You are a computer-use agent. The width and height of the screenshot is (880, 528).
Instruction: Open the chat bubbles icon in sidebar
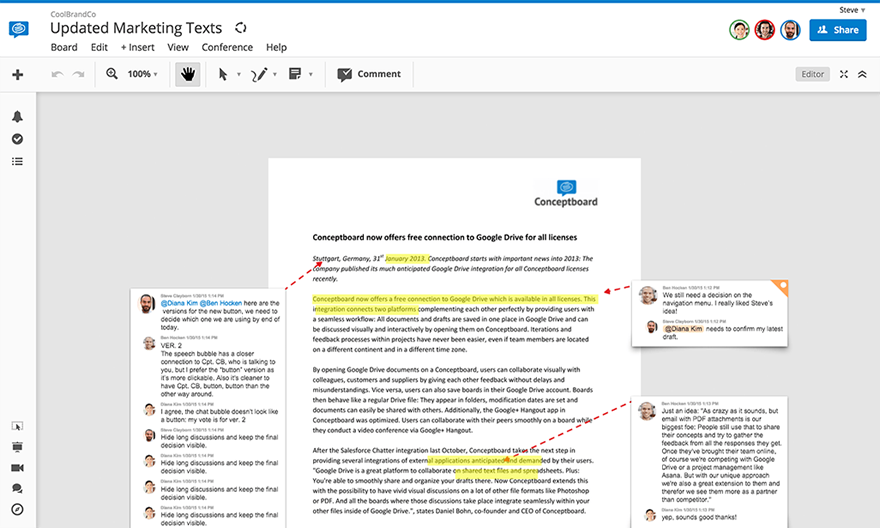[17, 488]
